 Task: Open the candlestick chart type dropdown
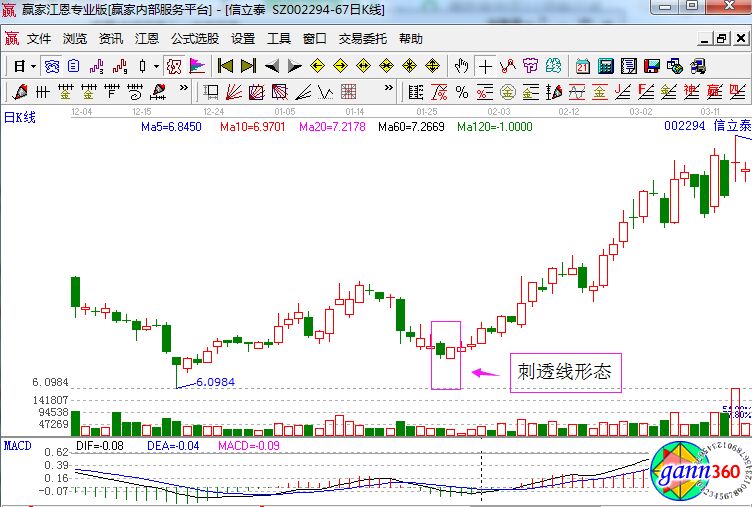pos(156,66)
